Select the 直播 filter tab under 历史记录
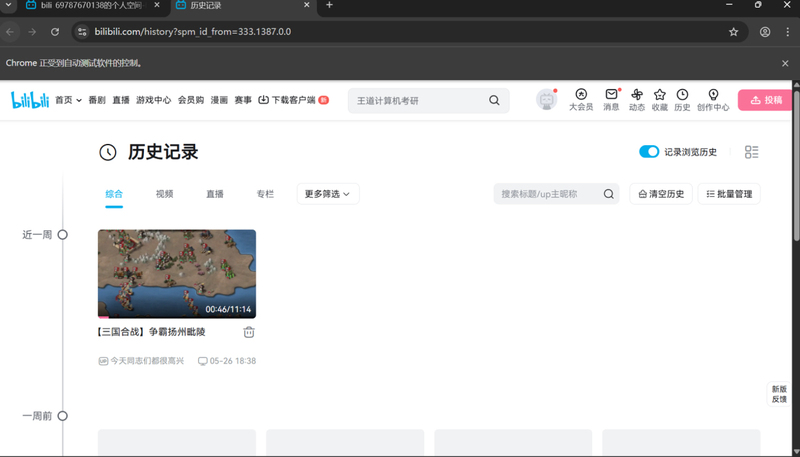Screen dimensions: 800x457 215,194
